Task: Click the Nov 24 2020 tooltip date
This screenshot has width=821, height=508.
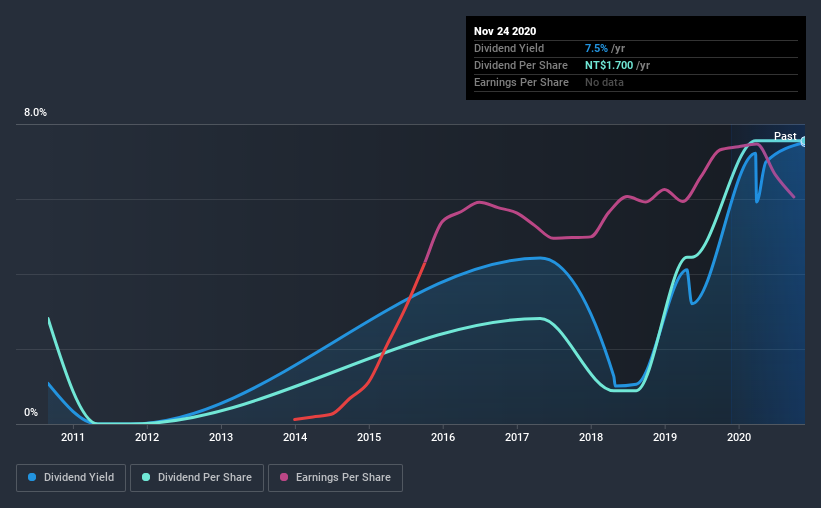Action: point(505,31)
